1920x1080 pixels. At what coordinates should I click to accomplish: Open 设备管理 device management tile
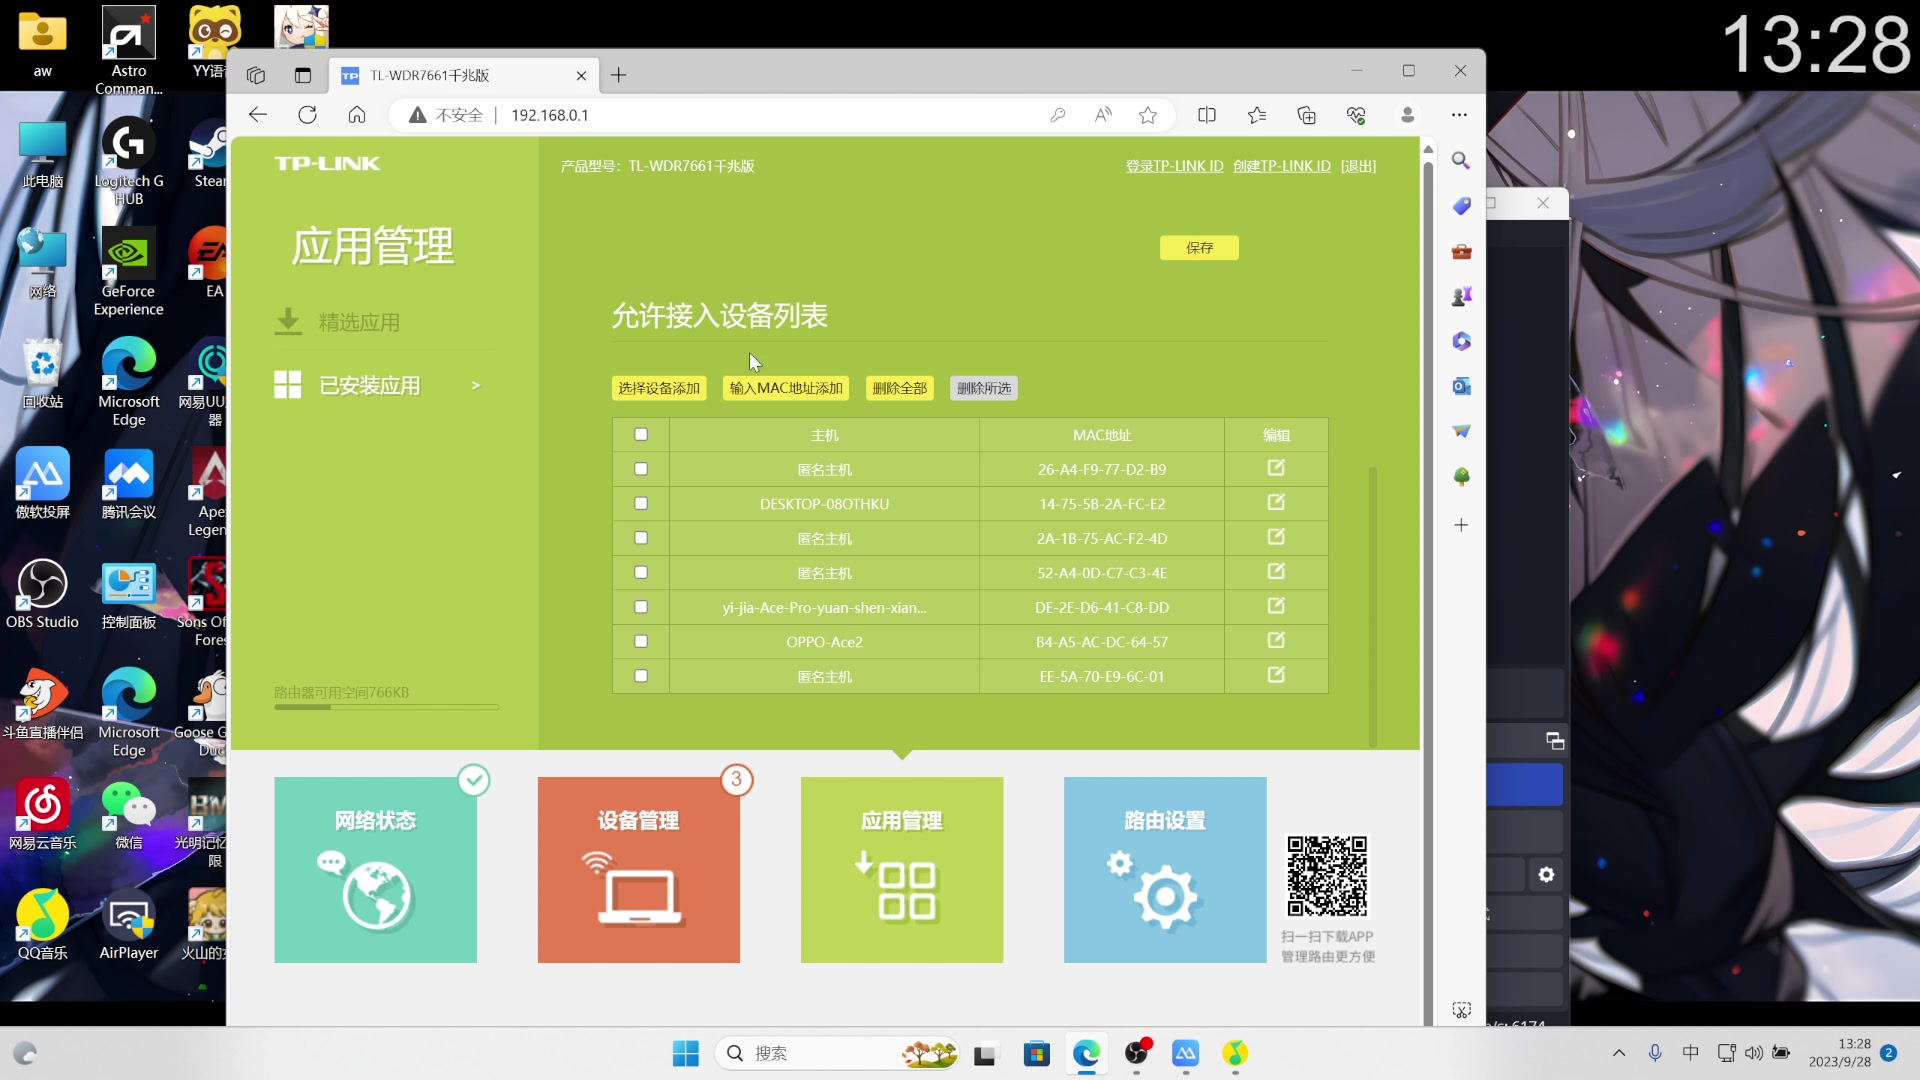point(638,869)
